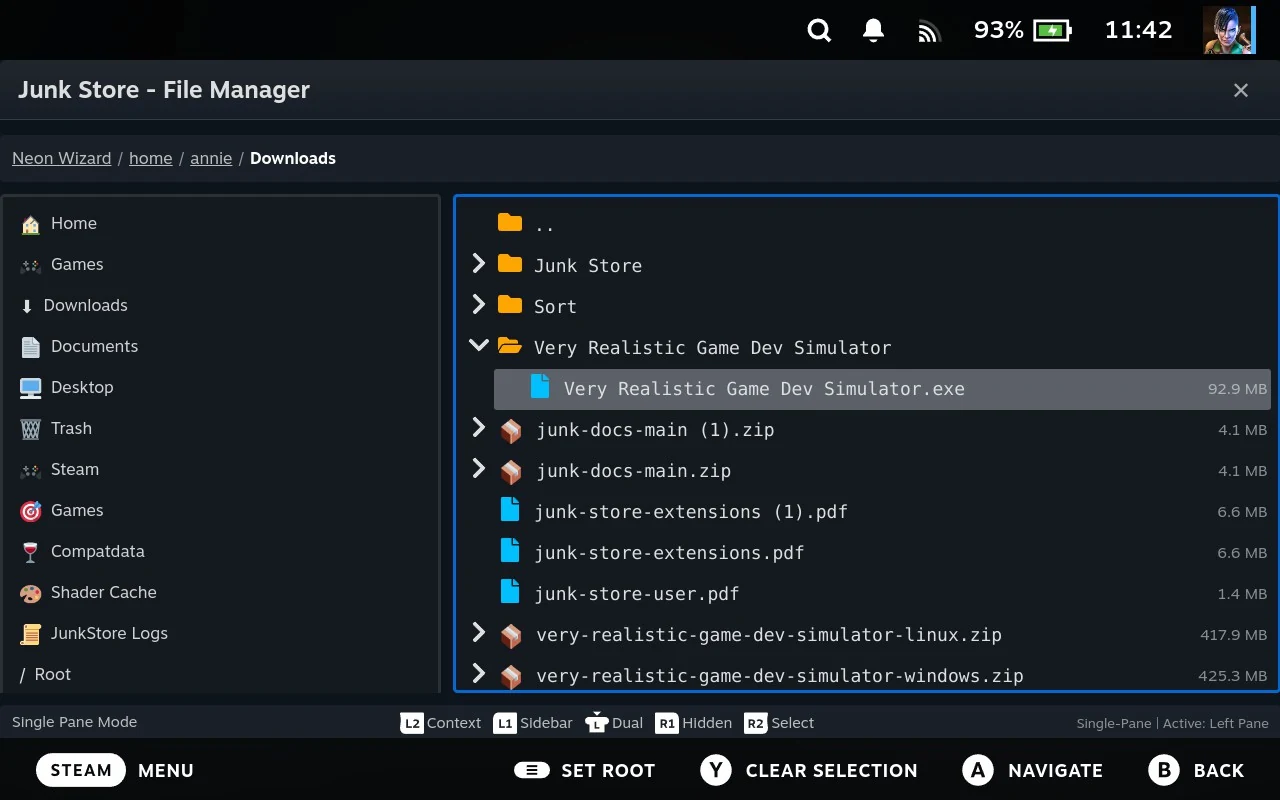
Task: Toggle R1 Hidden files
Action: pyautogui.click(x=693, y=723)
